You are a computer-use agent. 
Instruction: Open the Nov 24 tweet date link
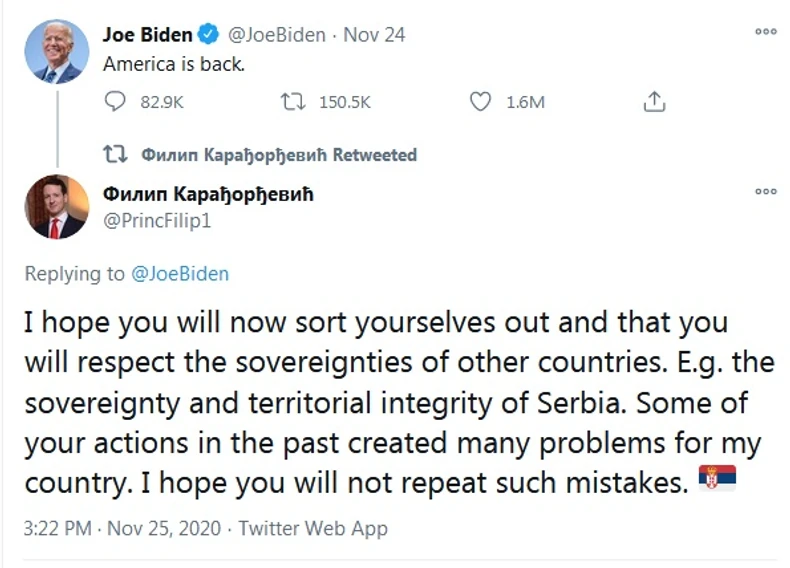(374, 35)
